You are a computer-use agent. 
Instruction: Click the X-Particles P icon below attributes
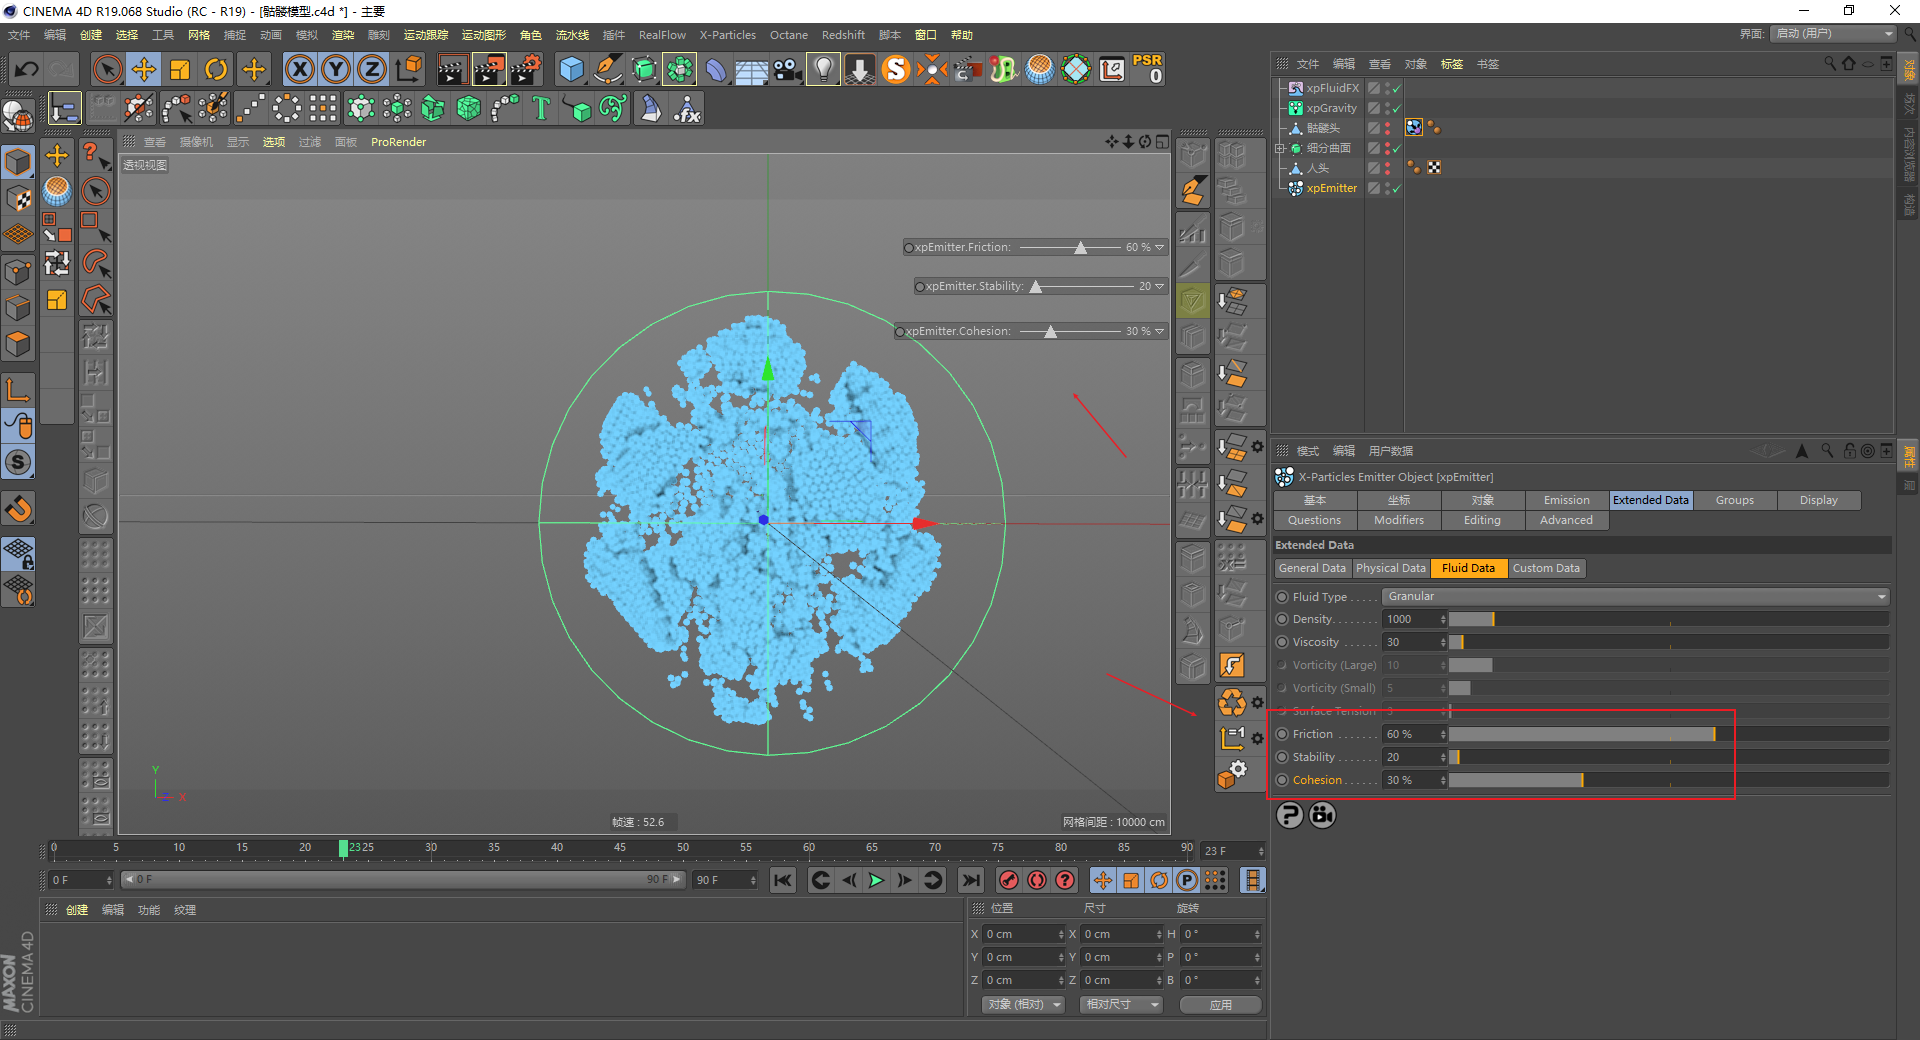coord(1290,815)
